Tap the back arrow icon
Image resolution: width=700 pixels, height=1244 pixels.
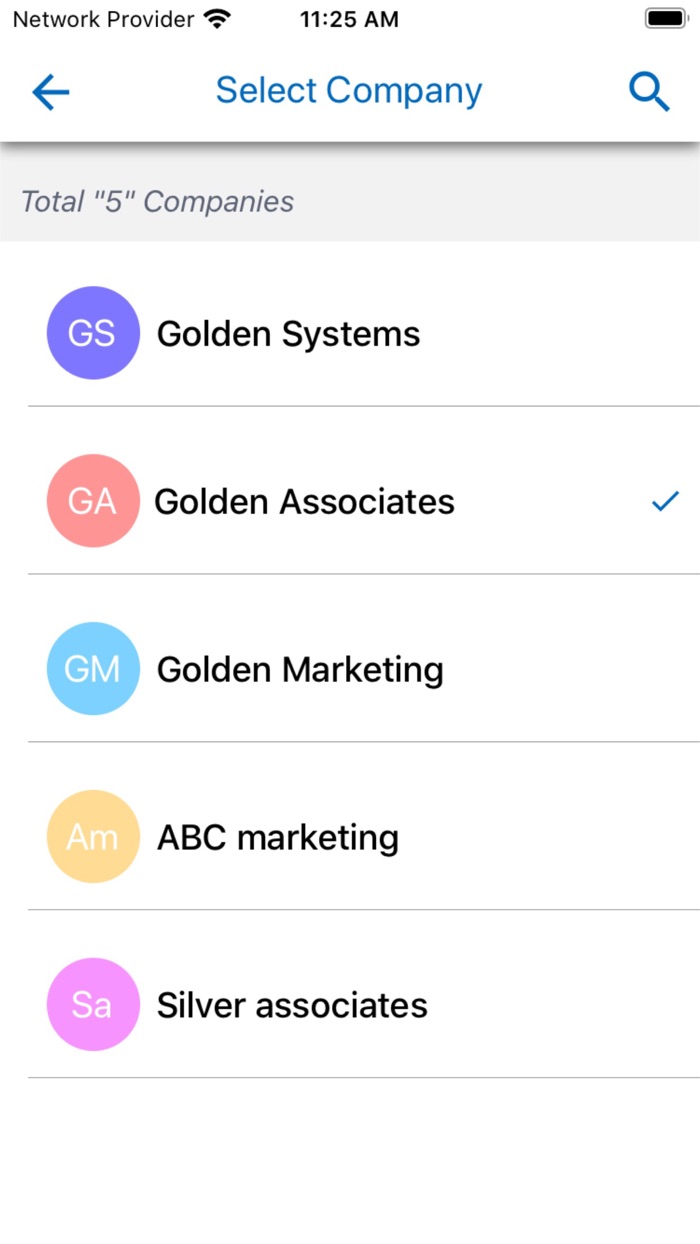[50, 92]
